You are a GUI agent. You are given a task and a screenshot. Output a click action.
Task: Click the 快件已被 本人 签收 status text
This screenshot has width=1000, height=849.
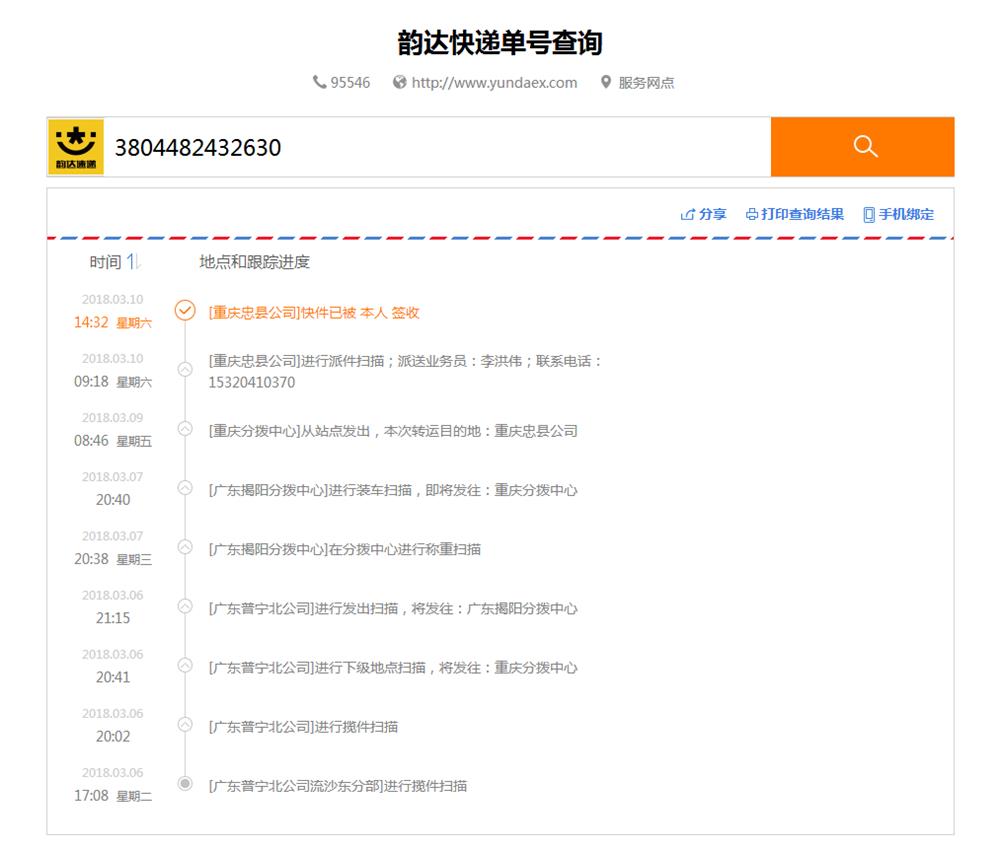point(360,313)
